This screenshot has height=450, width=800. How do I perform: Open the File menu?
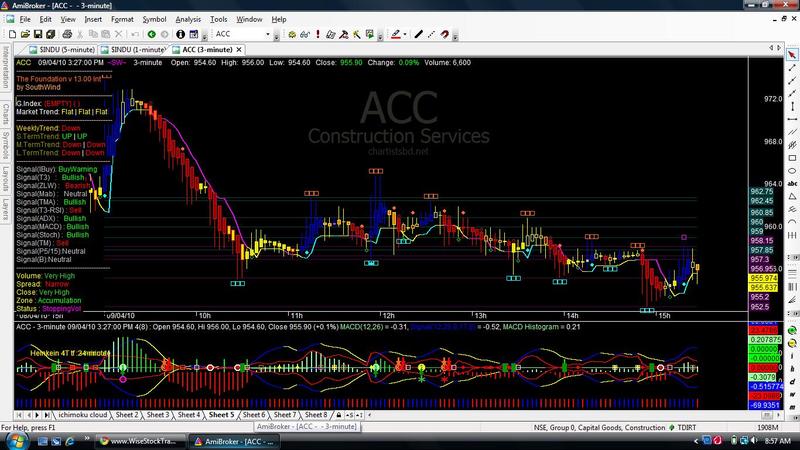(25, 19)
